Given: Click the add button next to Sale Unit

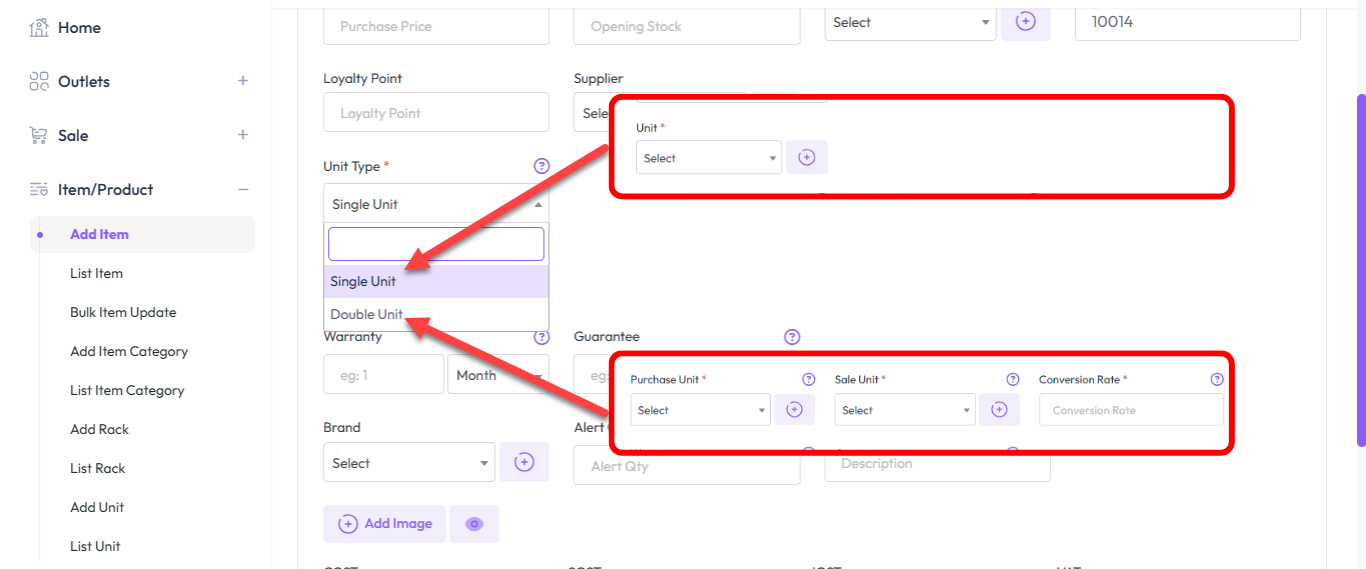Looking at the screenshot, I should (998, 410).
